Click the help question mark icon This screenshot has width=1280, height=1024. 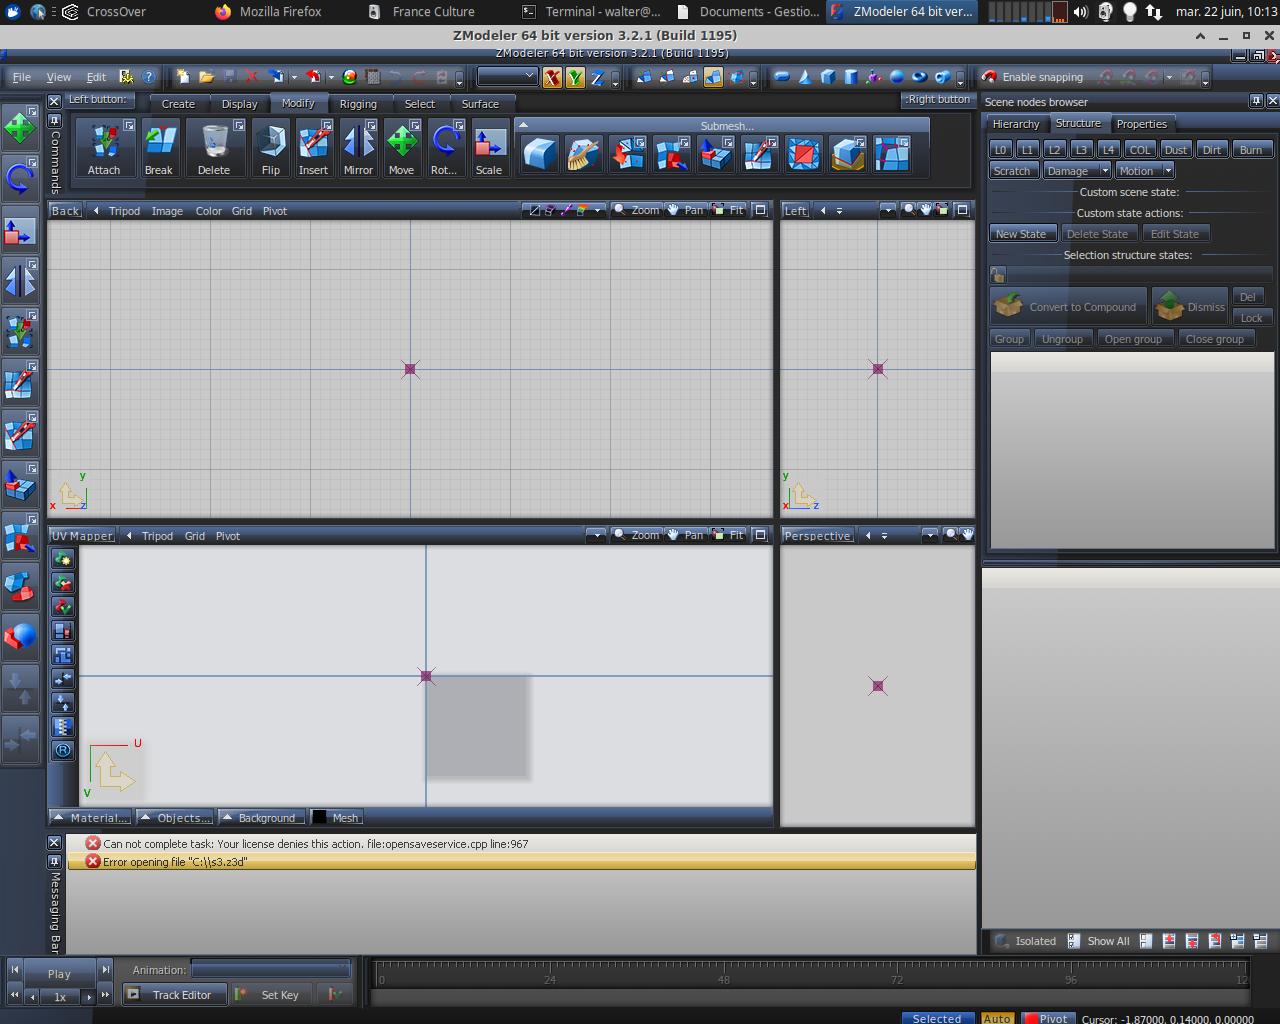pyautogui.click(x=149, y=77)
